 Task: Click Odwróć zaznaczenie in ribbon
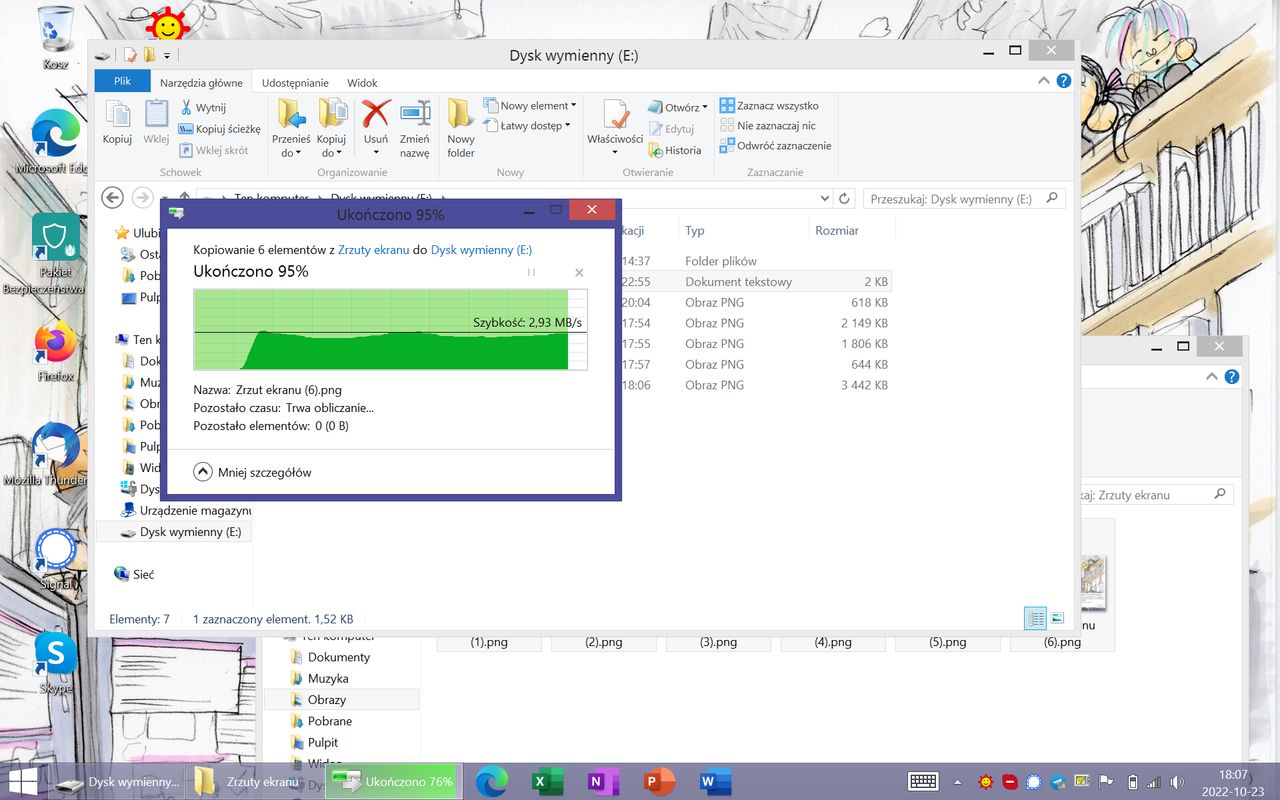(775, 146)
